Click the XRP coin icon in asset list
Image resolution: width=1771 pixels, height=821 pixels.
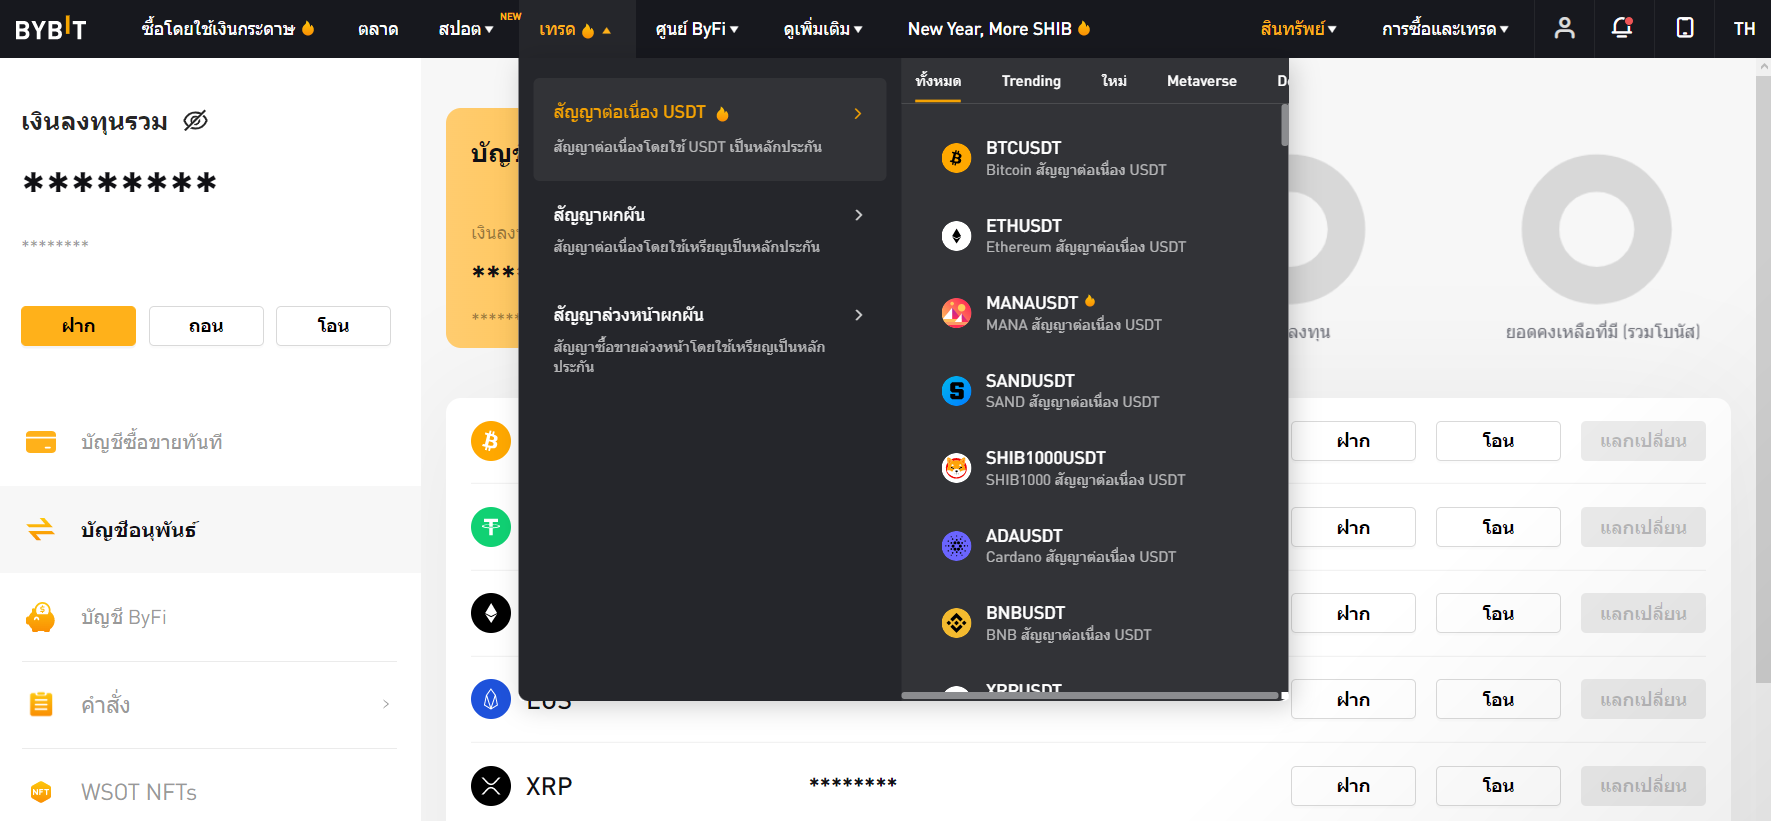coord(491,786)
